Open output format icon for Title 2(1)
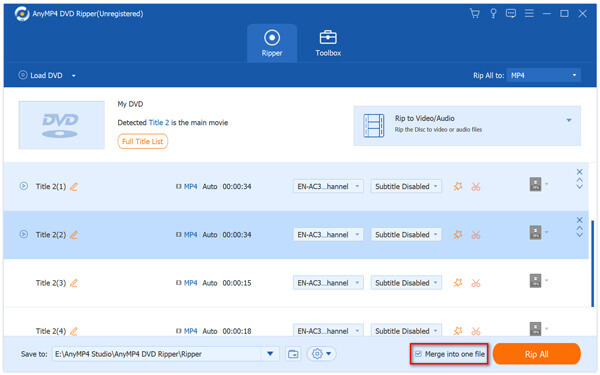 [536, 184]
